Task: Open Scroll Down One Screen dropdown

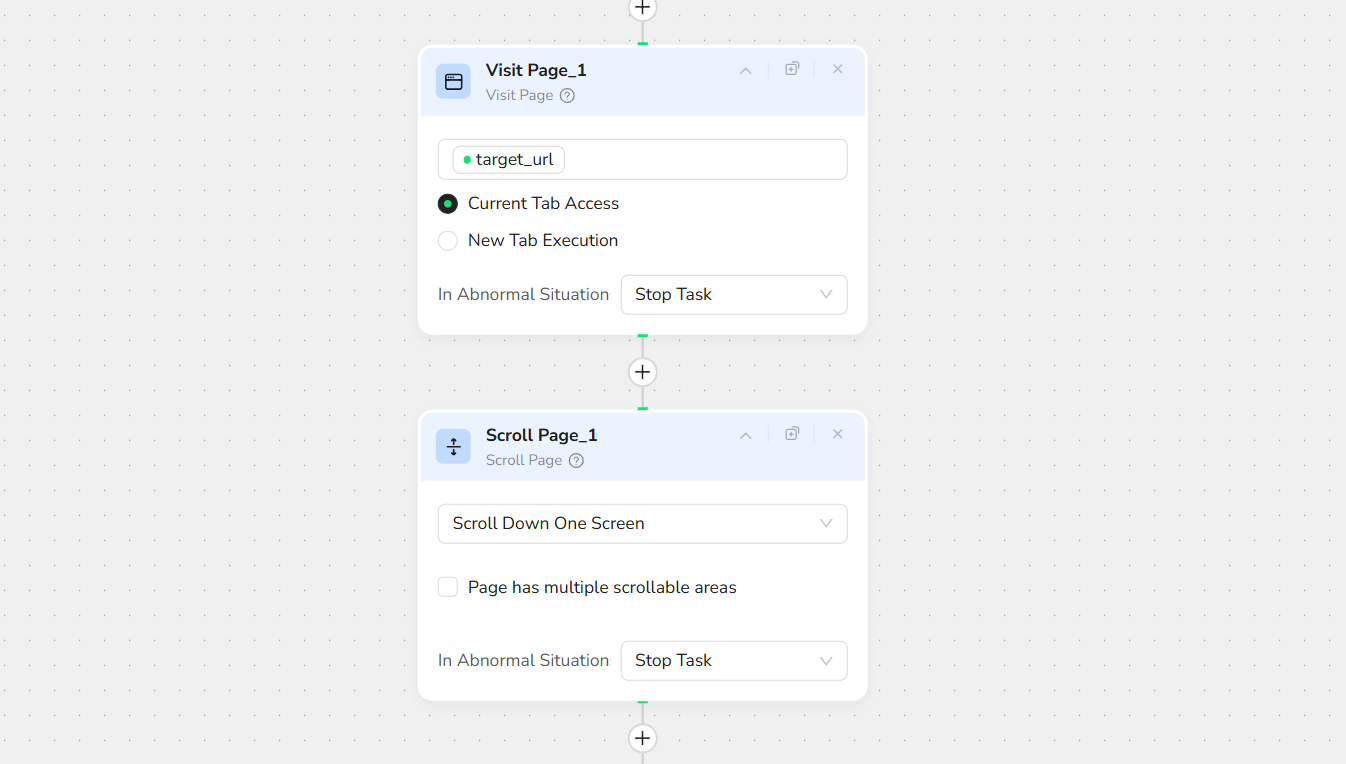Action: [x=642, y=524]
